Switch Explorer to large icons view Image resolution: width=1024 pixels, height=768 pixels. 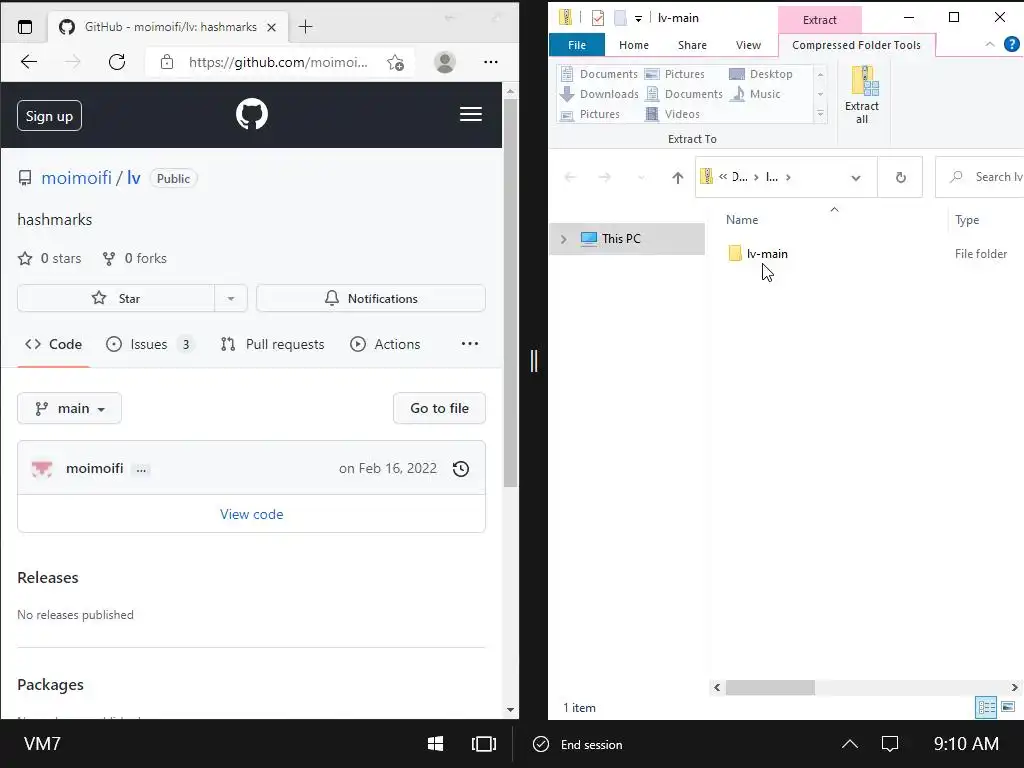1008,707
